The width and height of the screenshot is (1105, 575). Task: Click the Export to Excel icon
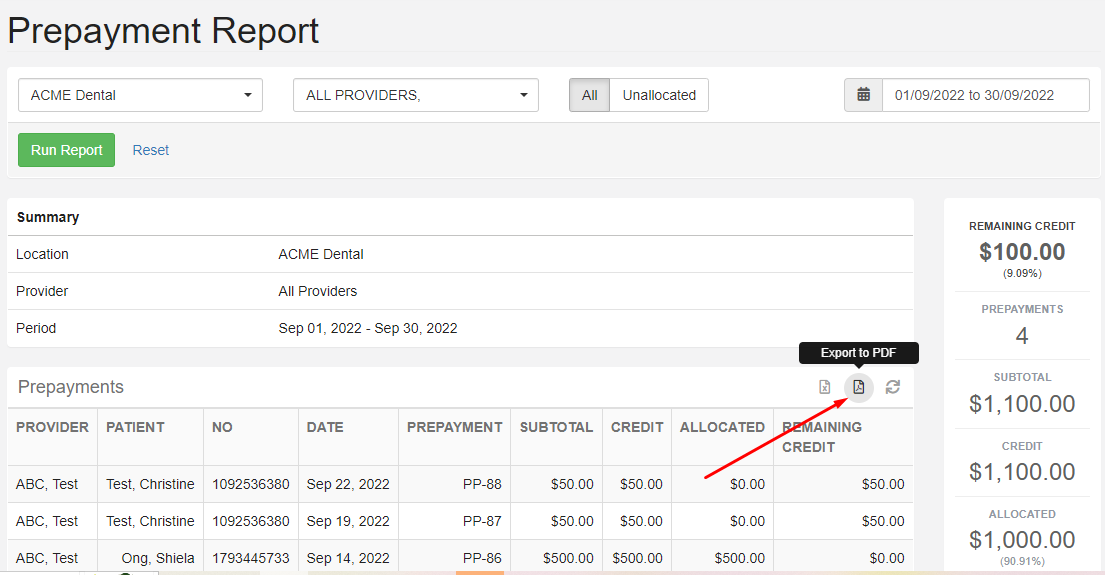point(825,387)
